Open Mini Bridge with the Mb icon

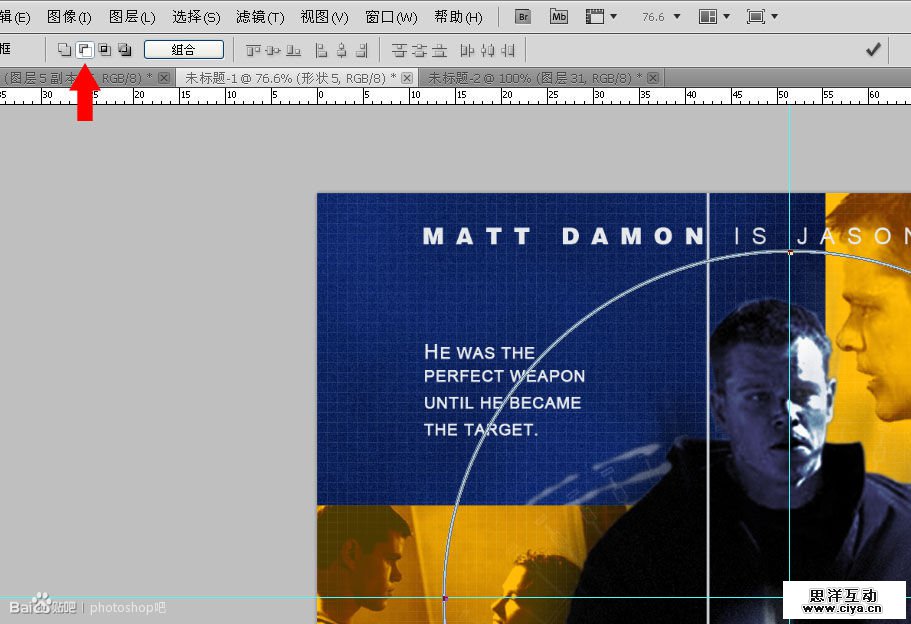coord(559,17)
